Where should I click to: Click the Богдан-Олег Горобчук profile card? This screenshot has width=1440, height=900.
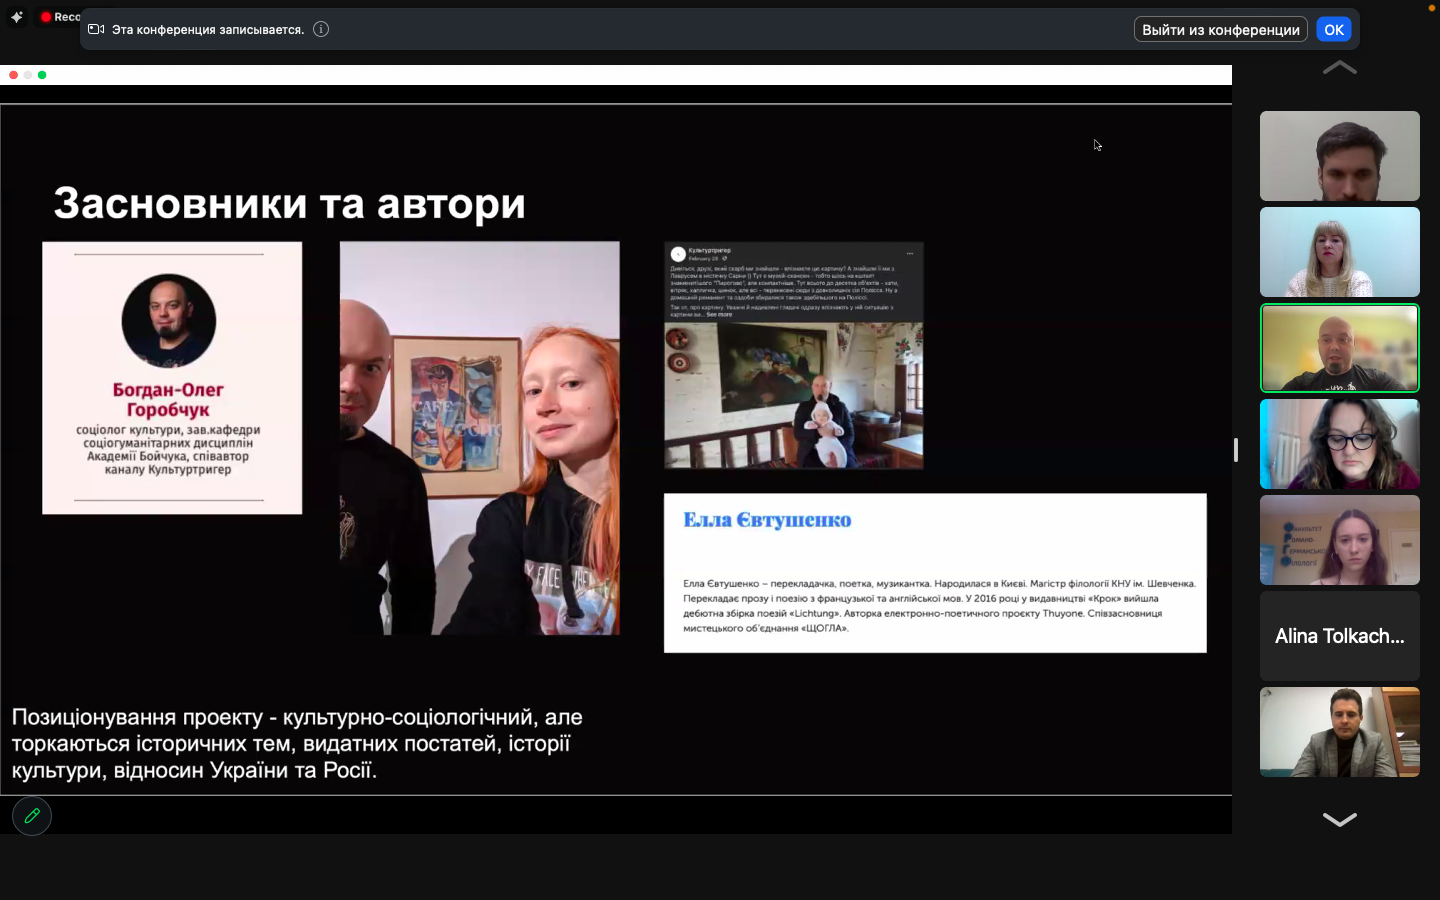click(172, 378)
